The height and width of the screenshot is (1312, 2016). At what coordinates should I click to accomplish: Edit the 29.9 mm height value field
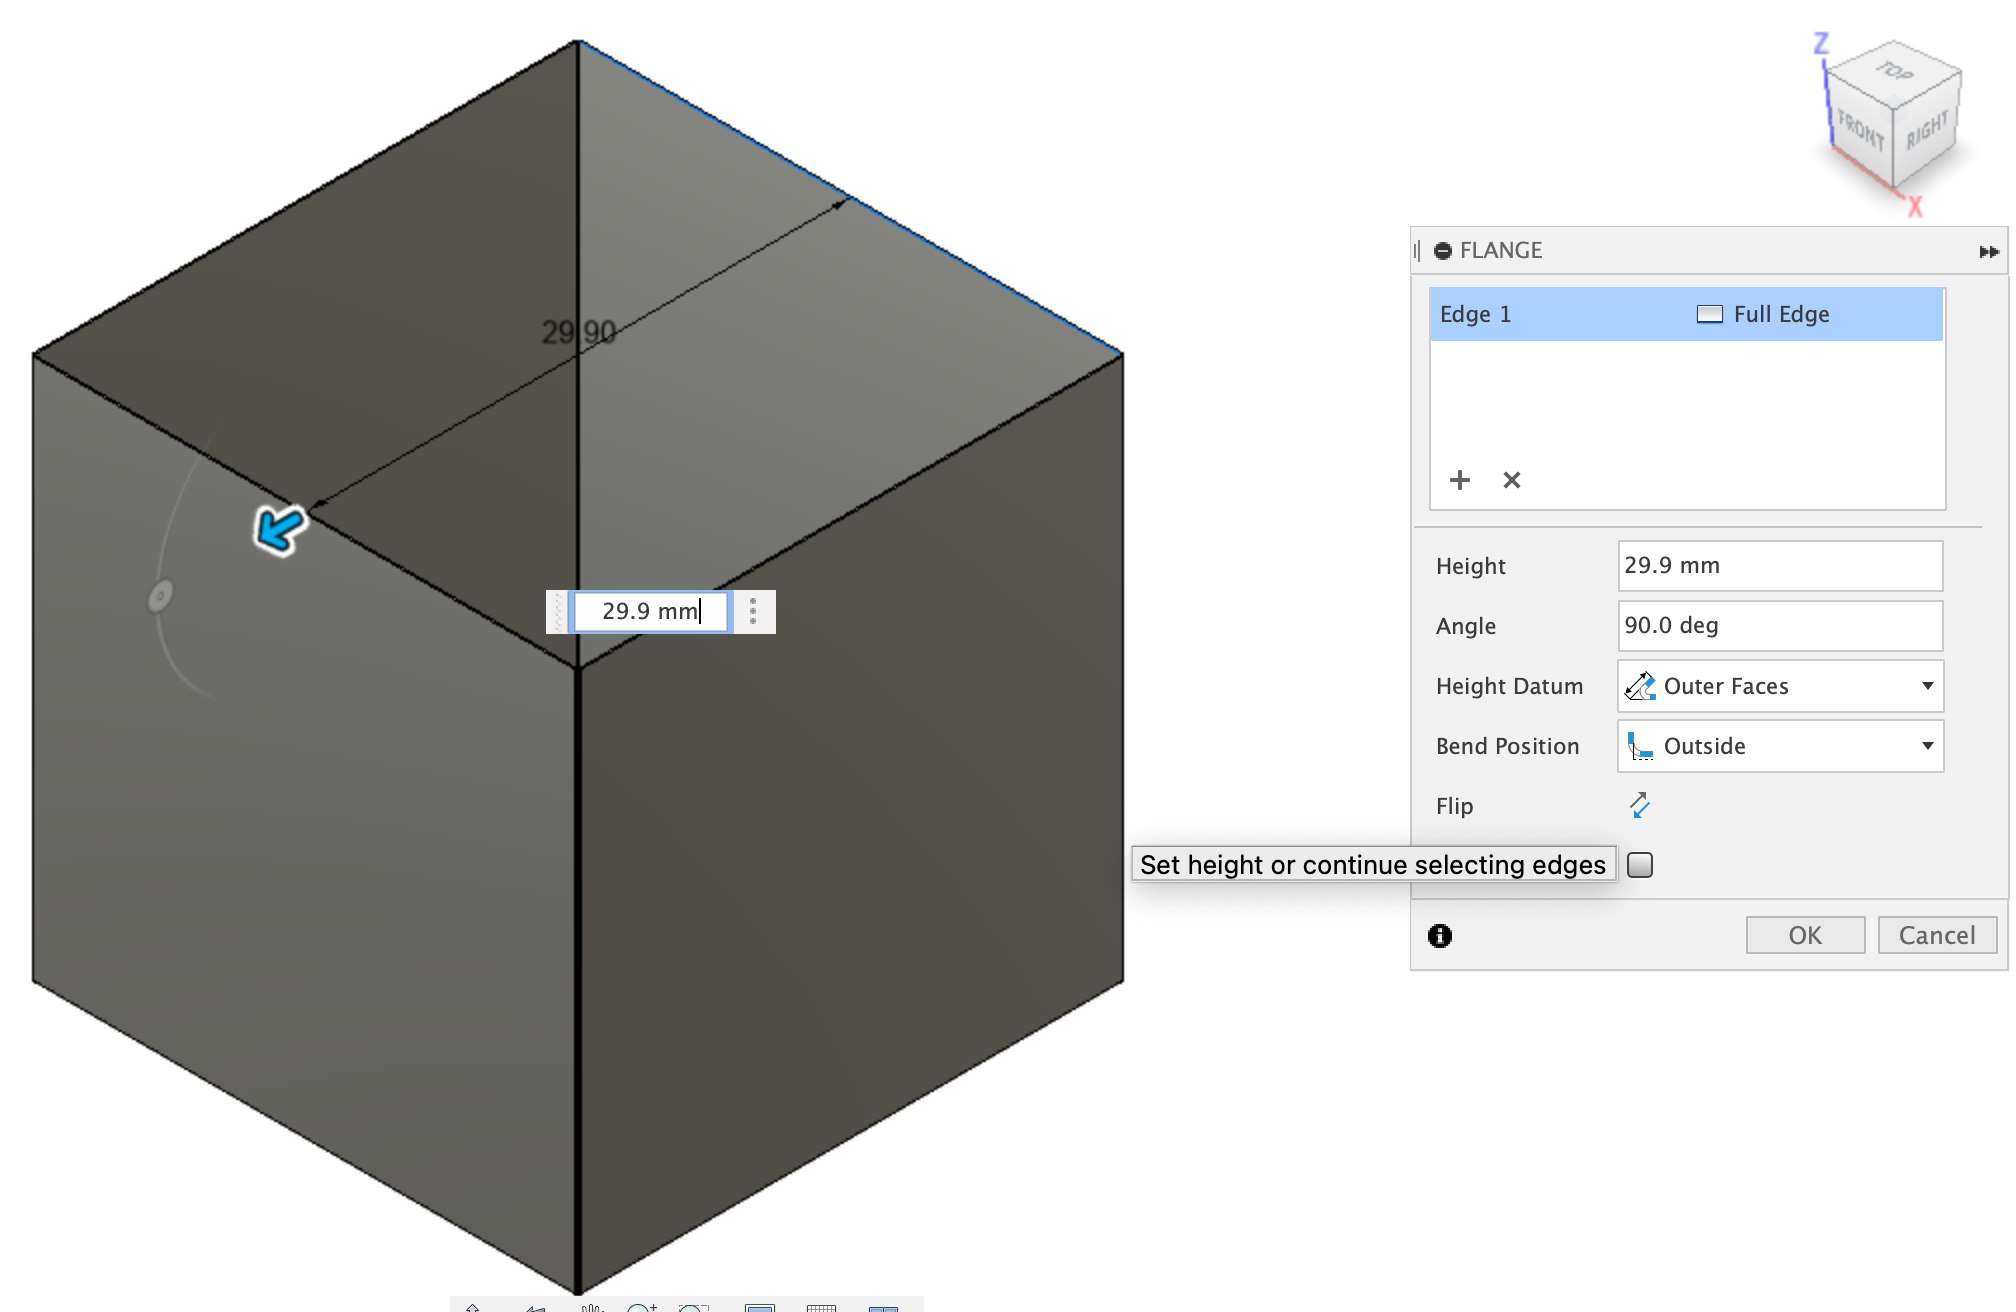click(x=1779, y=565)
